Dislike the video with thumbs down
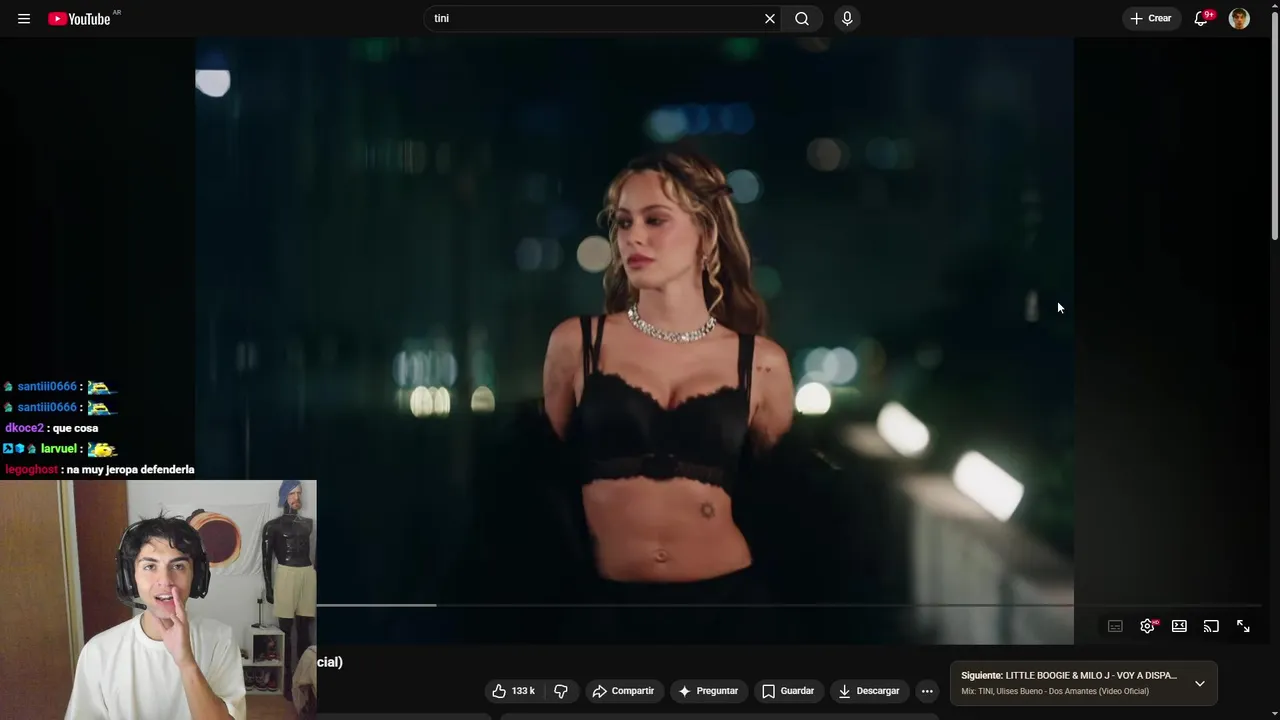Viewport: 1280px width, 720px height. [x=561, y=691]
